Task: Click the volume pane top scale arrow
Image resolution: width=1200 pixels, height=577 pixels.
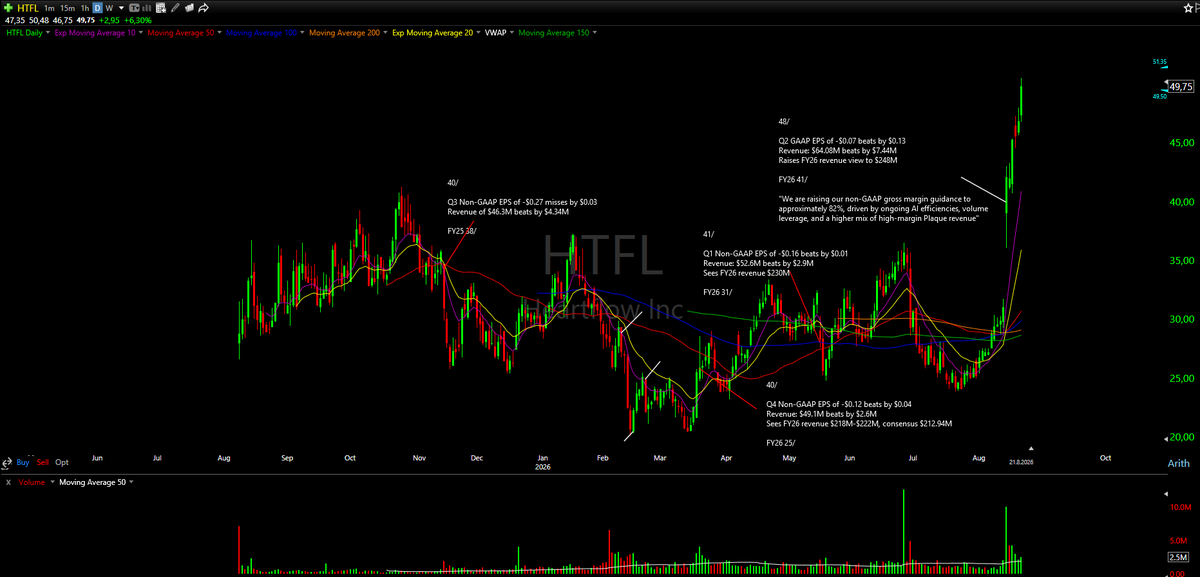Action: [1164, 494]
